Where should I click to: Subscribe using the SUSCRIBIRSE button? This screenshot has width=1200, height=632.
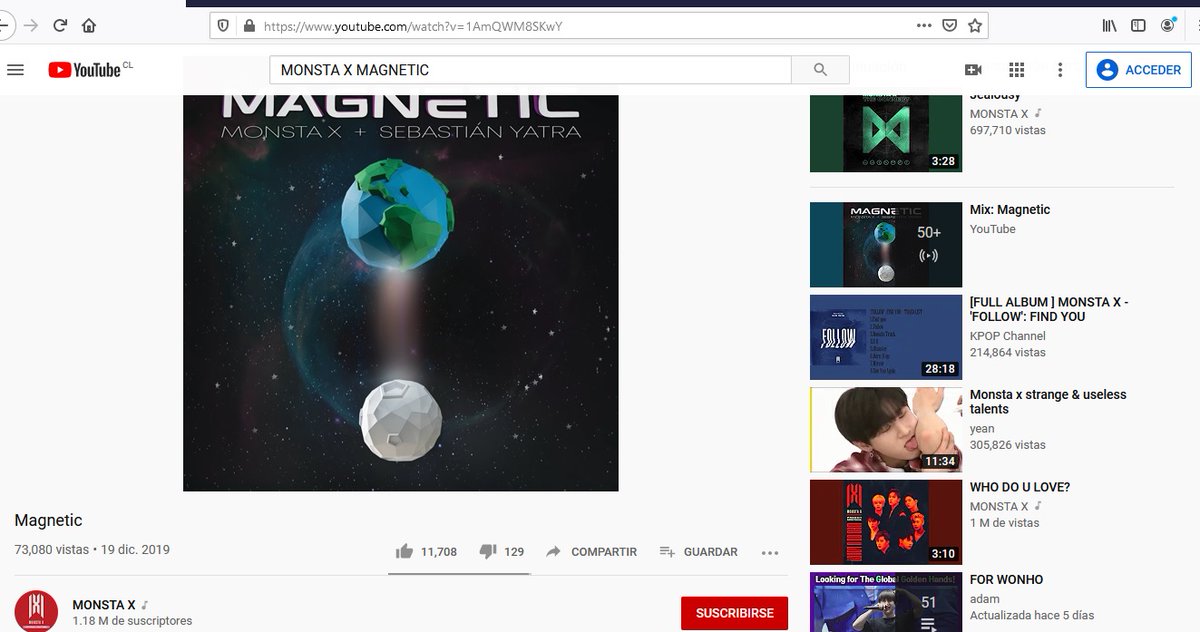(734, 613)
